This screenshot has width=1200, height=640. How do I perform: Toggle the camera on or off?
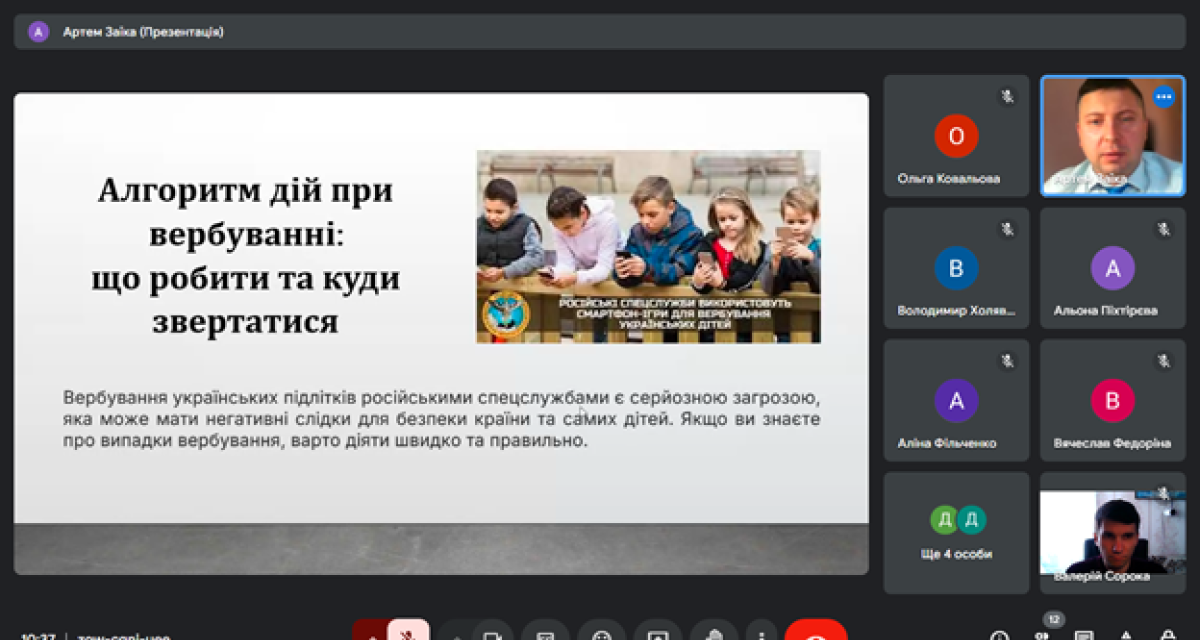coord(490,633)
